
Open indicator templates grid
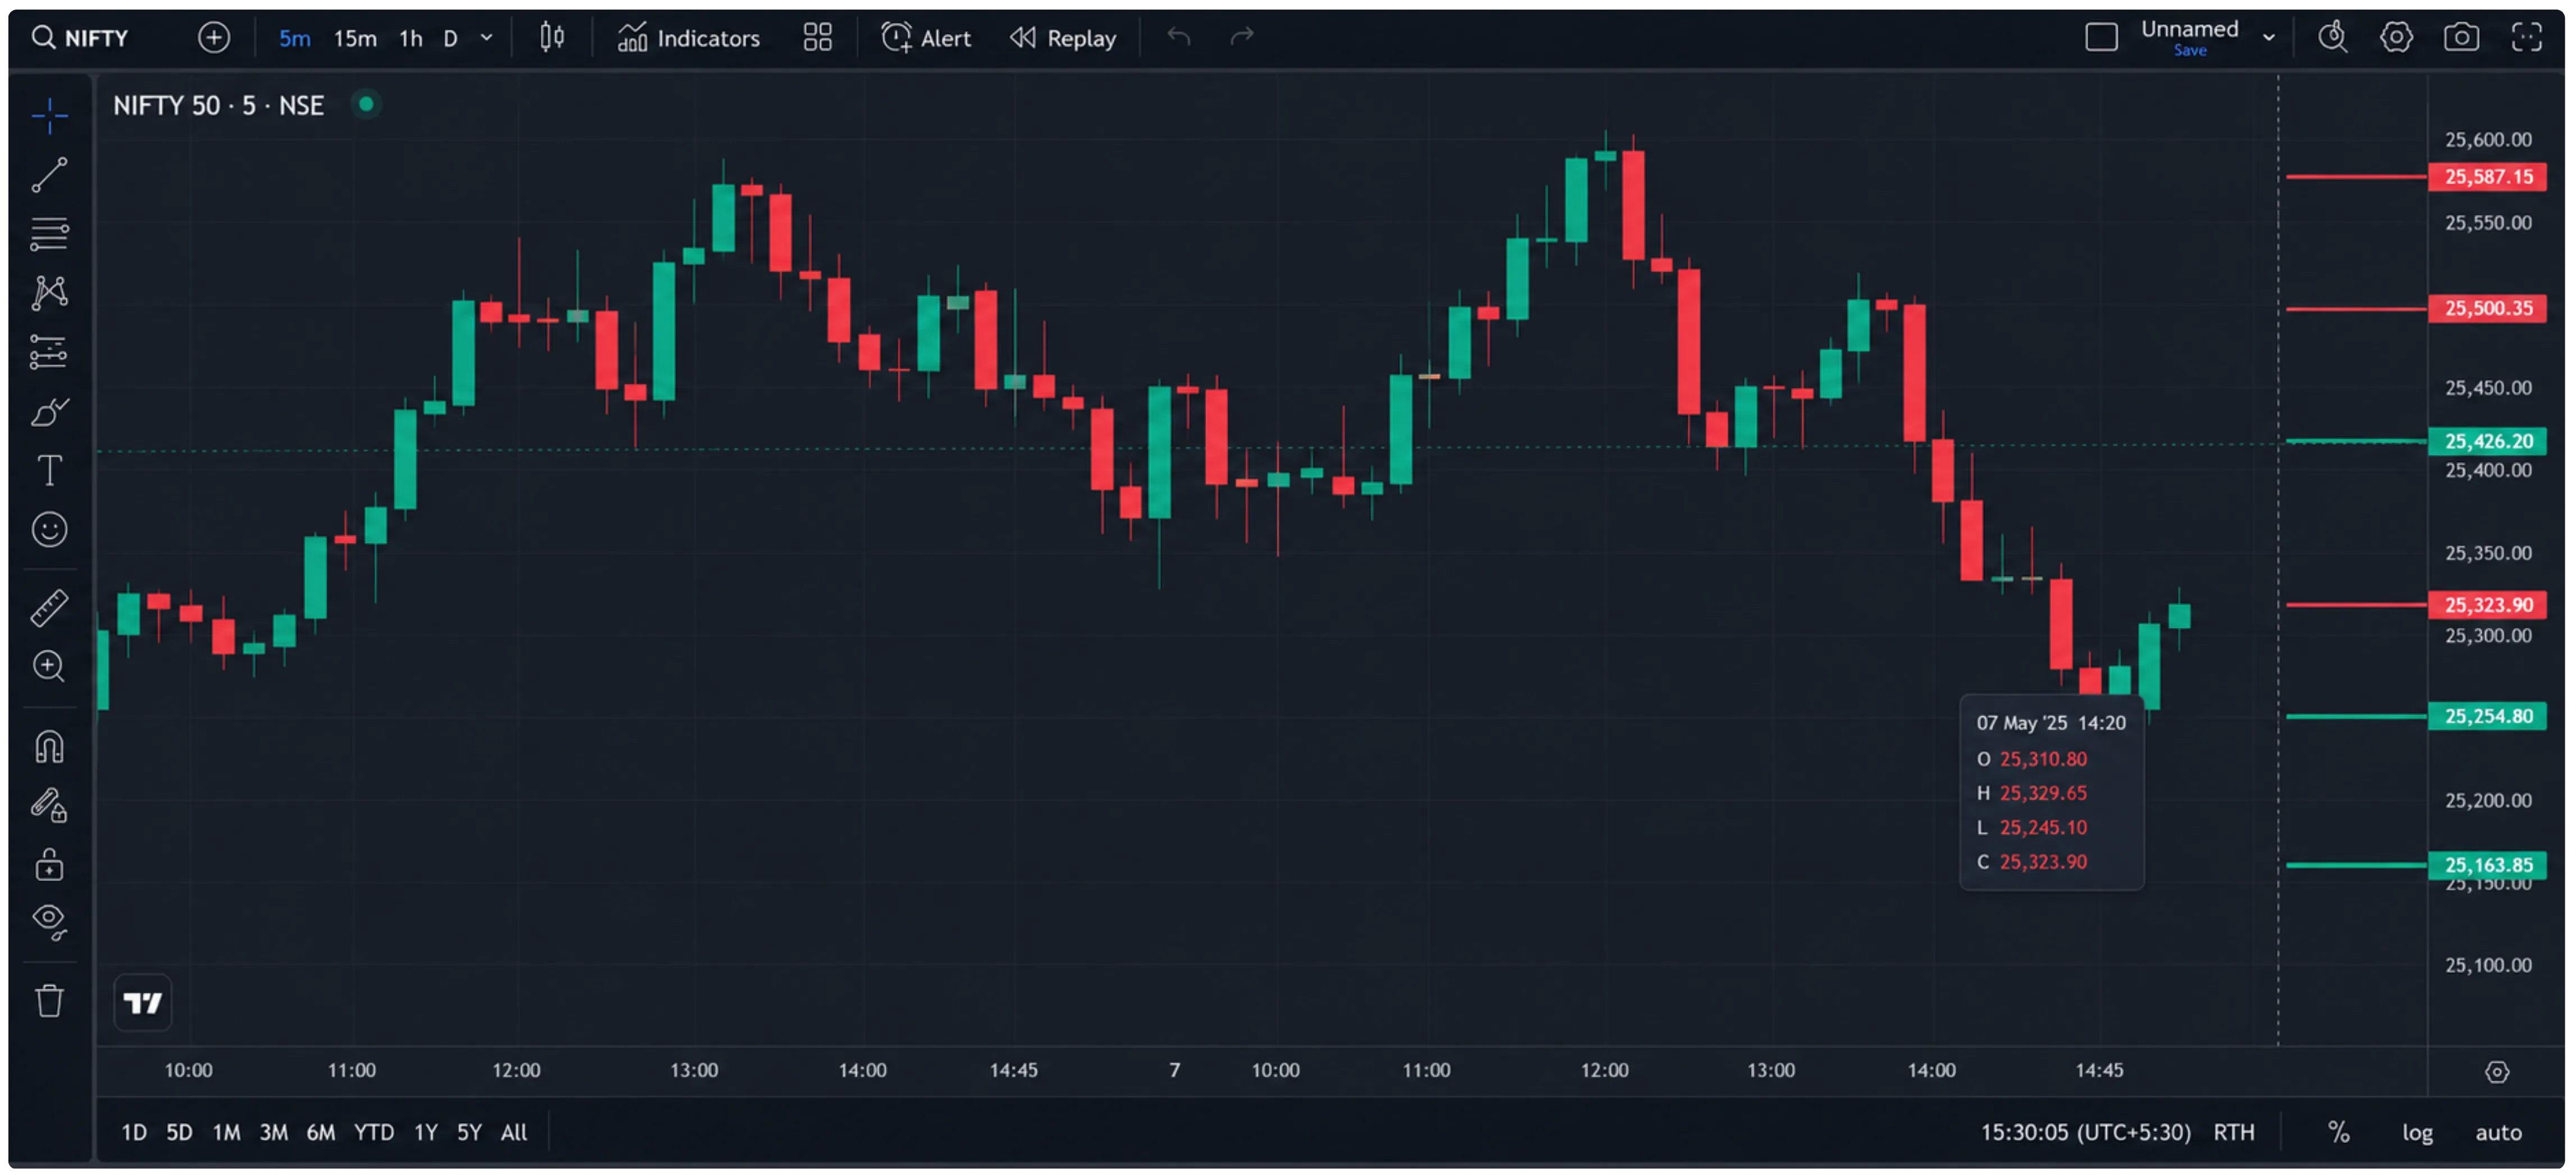tap(818, 38)
